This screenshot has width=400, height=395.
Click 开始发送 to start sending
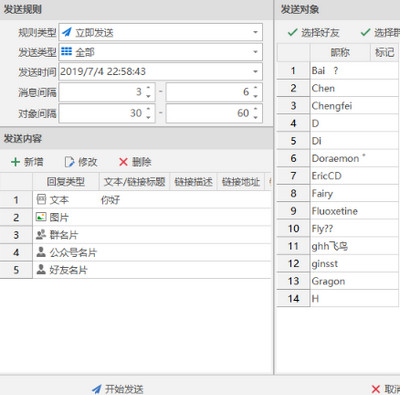tap(118, 389)
